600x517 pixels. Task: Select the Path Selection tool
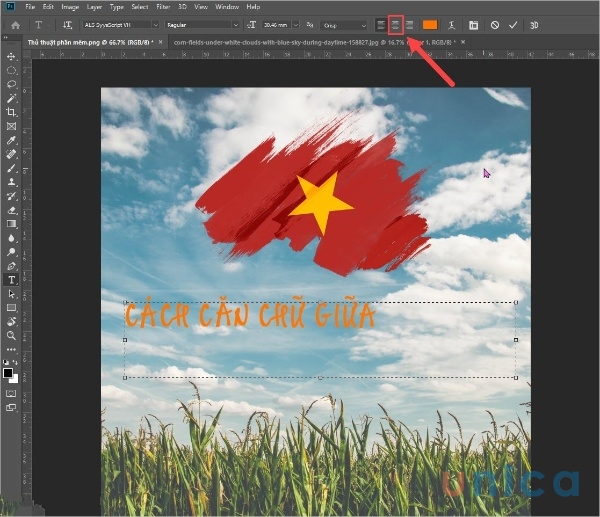coord(11,294)
